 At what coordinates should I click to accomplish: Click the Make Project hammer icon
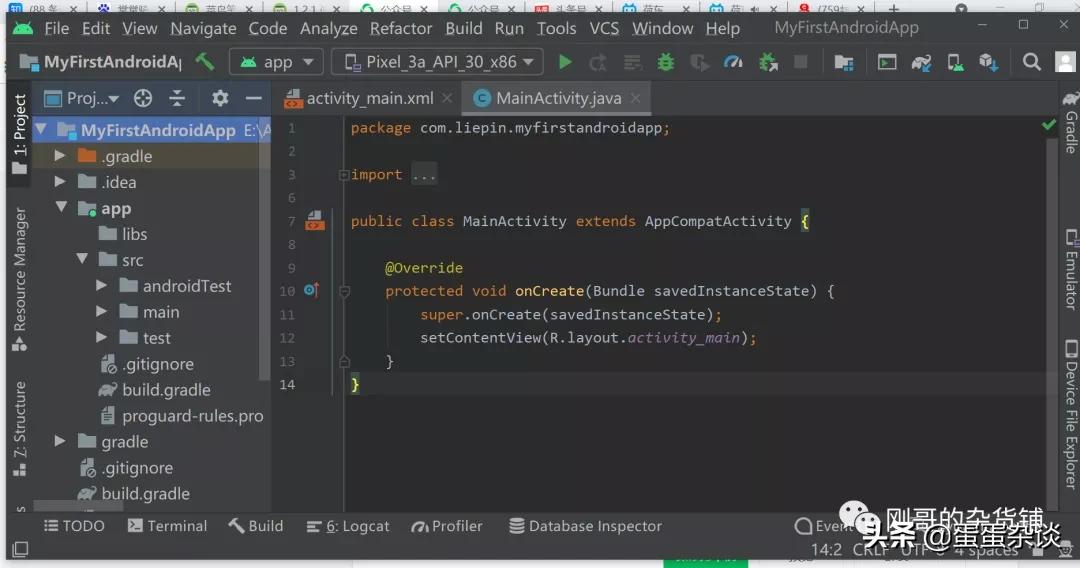tap(205, 62)
